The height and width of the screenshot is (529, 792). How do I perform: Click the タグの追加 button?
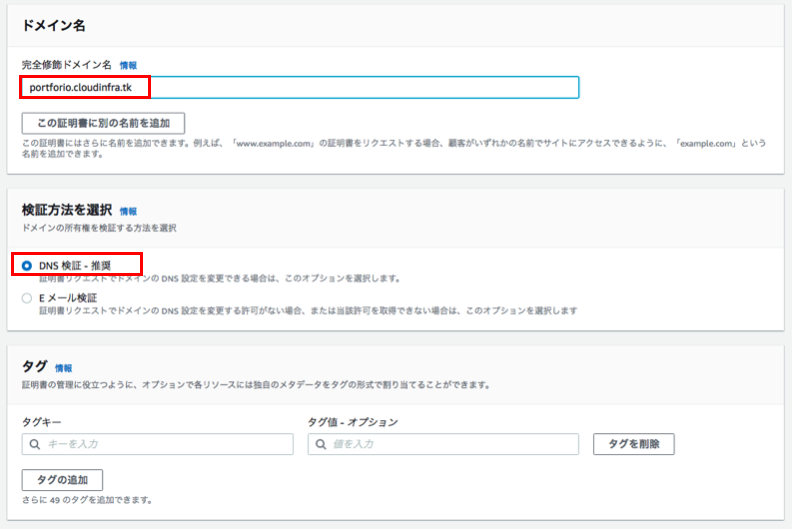(62, 480)
